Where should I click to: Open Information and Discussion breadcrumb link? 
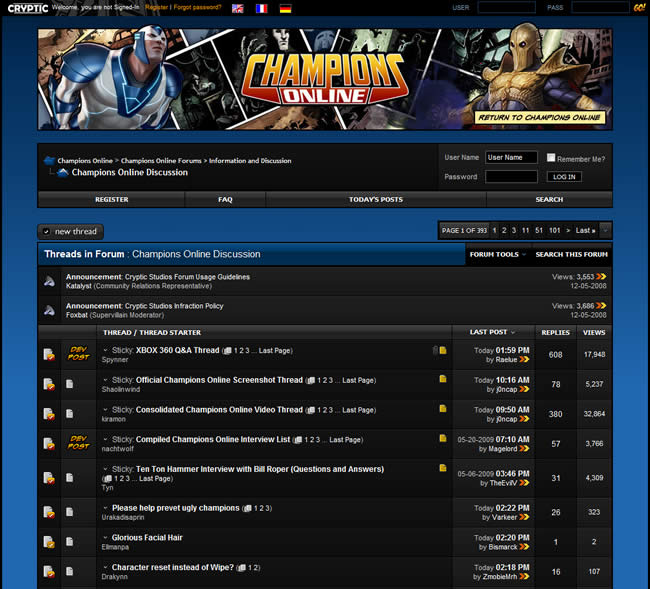[250, 161]
